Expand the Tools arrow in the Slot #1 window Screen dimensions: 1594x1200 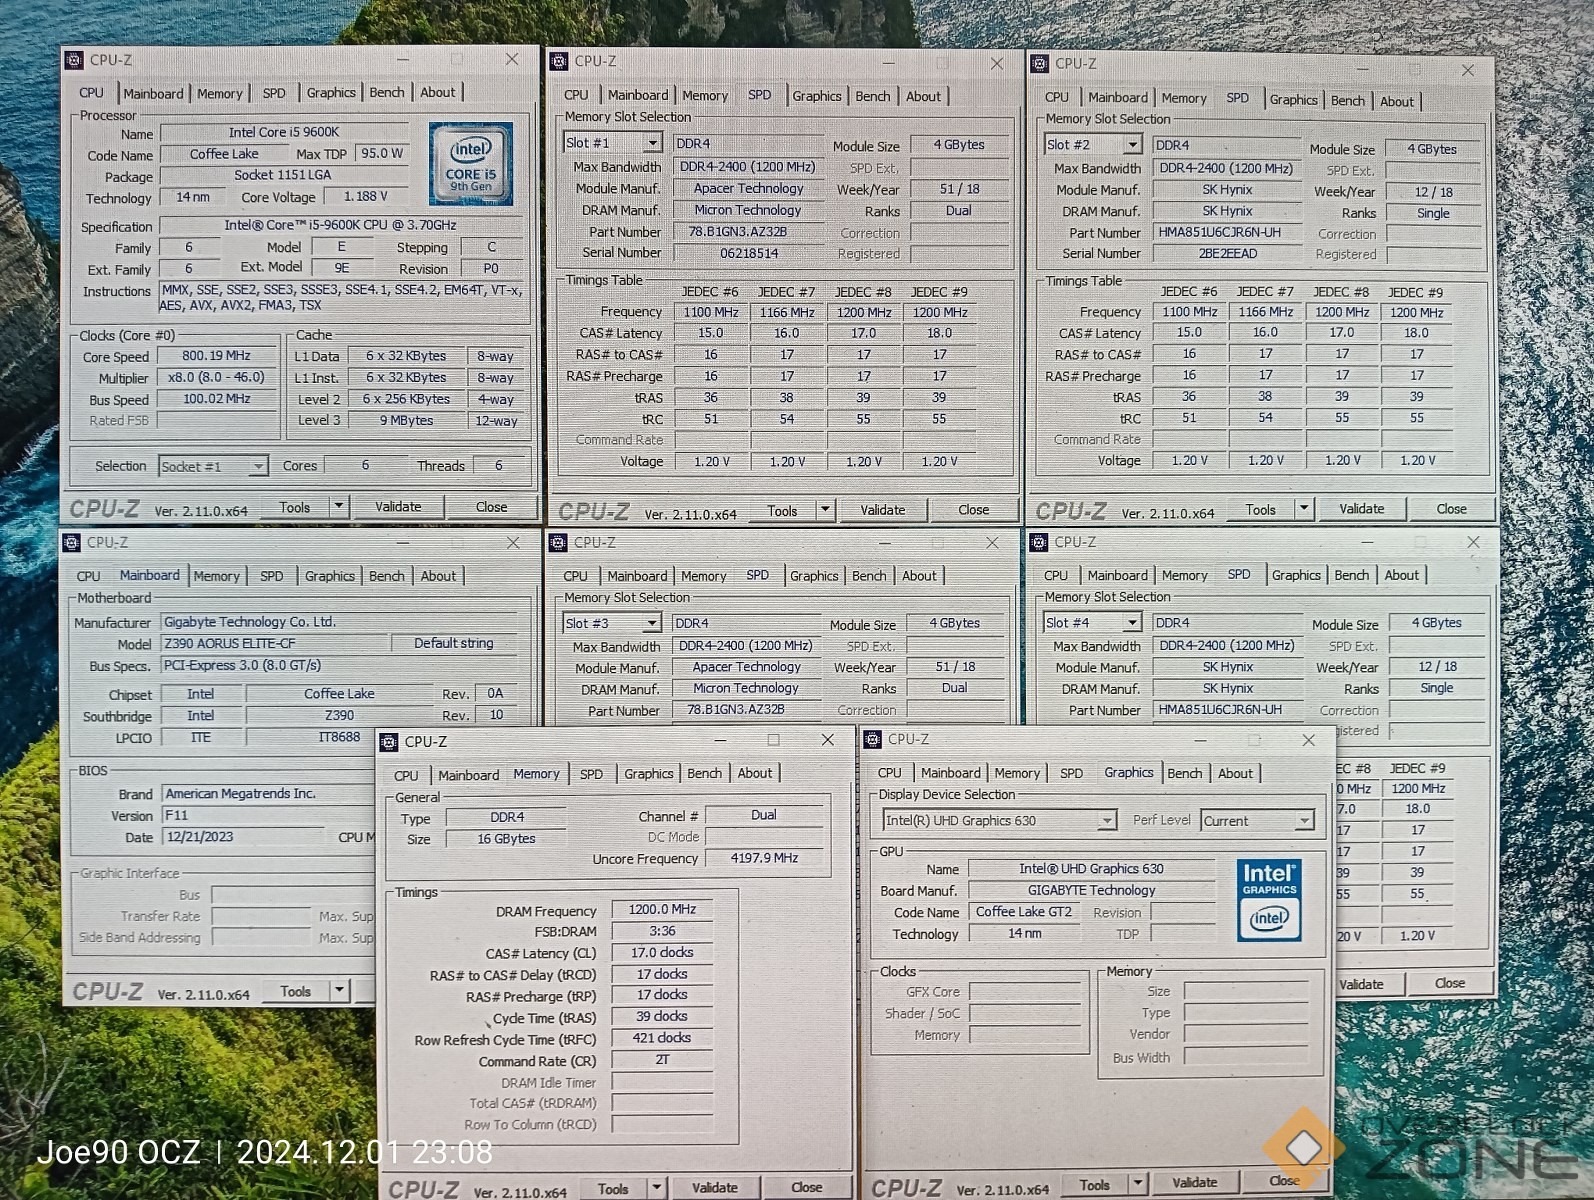coord(825,510)
